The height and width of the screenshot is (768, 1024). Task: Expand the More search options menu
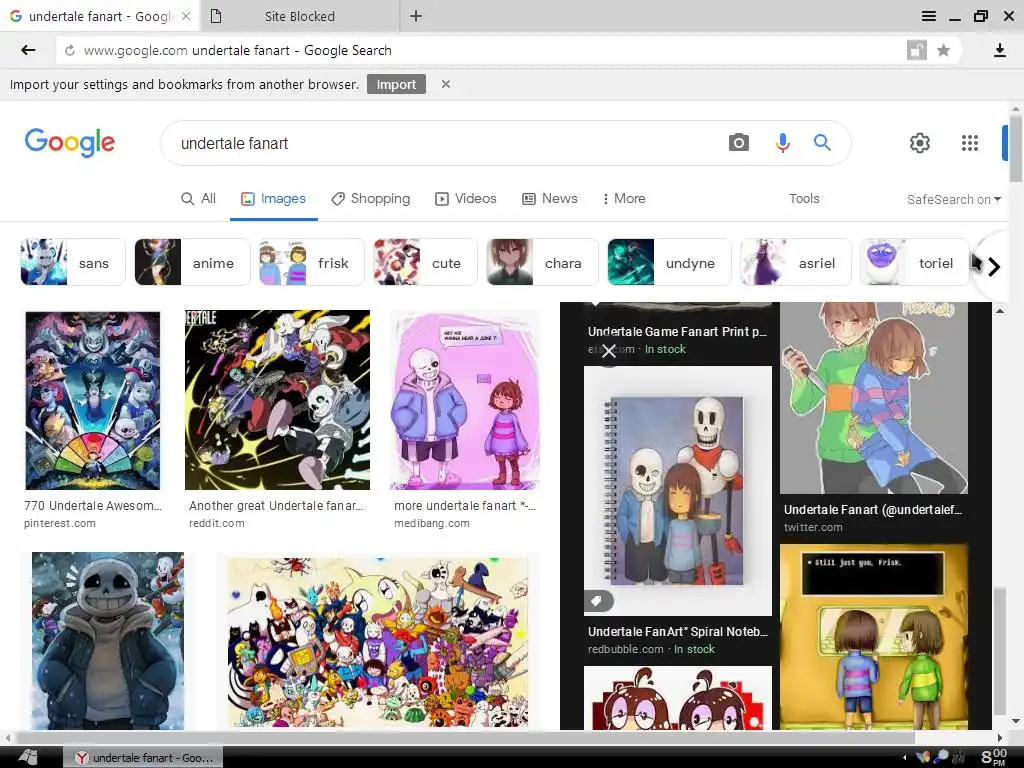pyautogui.click(x=624, y=199)
